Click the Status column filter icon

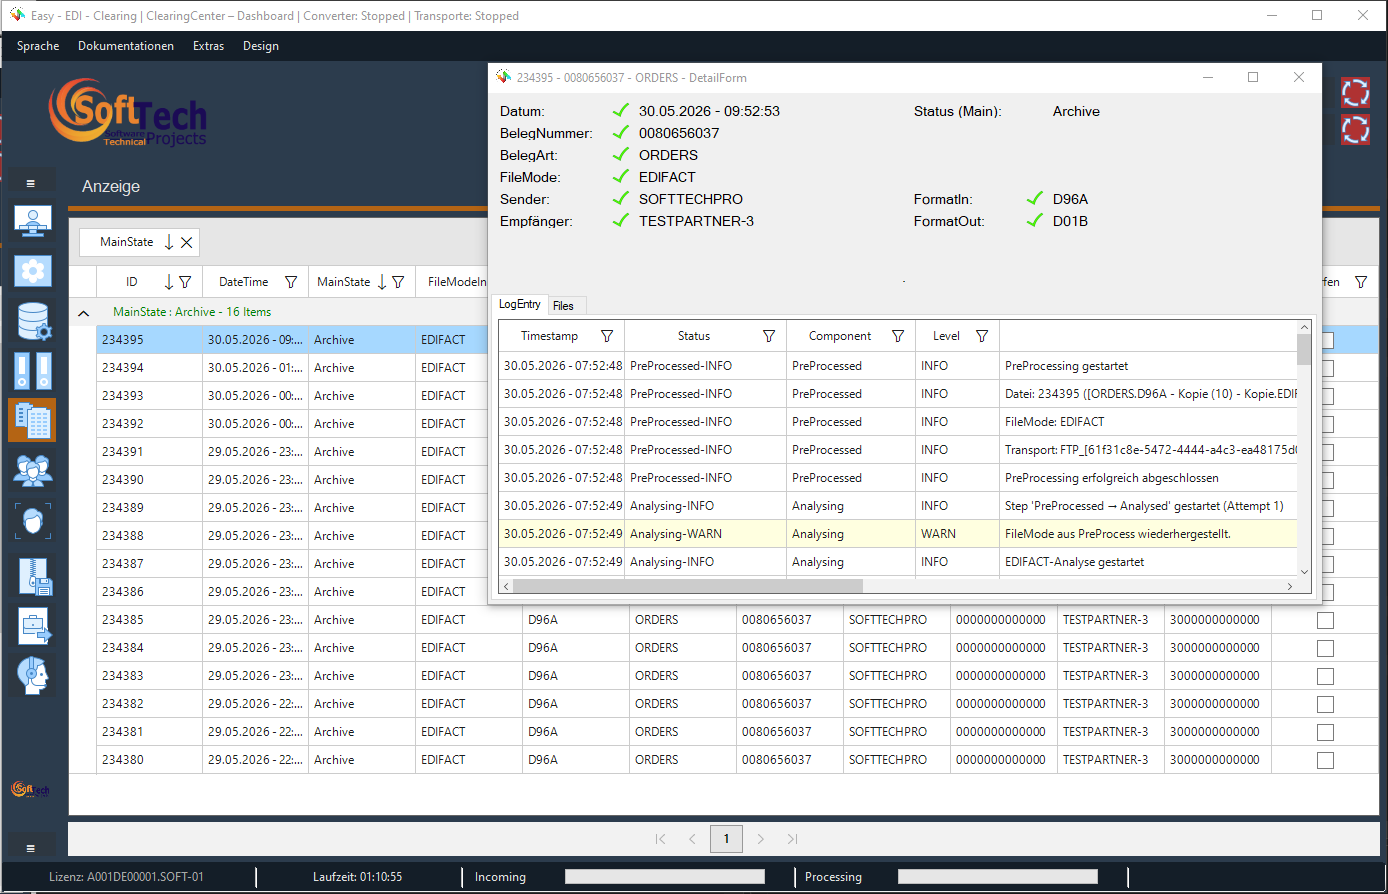[x=769, y=336]
